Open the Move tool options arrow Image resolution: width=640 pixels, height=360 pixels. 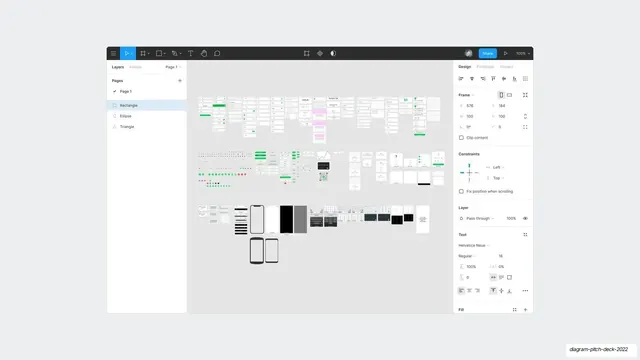tap(132, 53)
